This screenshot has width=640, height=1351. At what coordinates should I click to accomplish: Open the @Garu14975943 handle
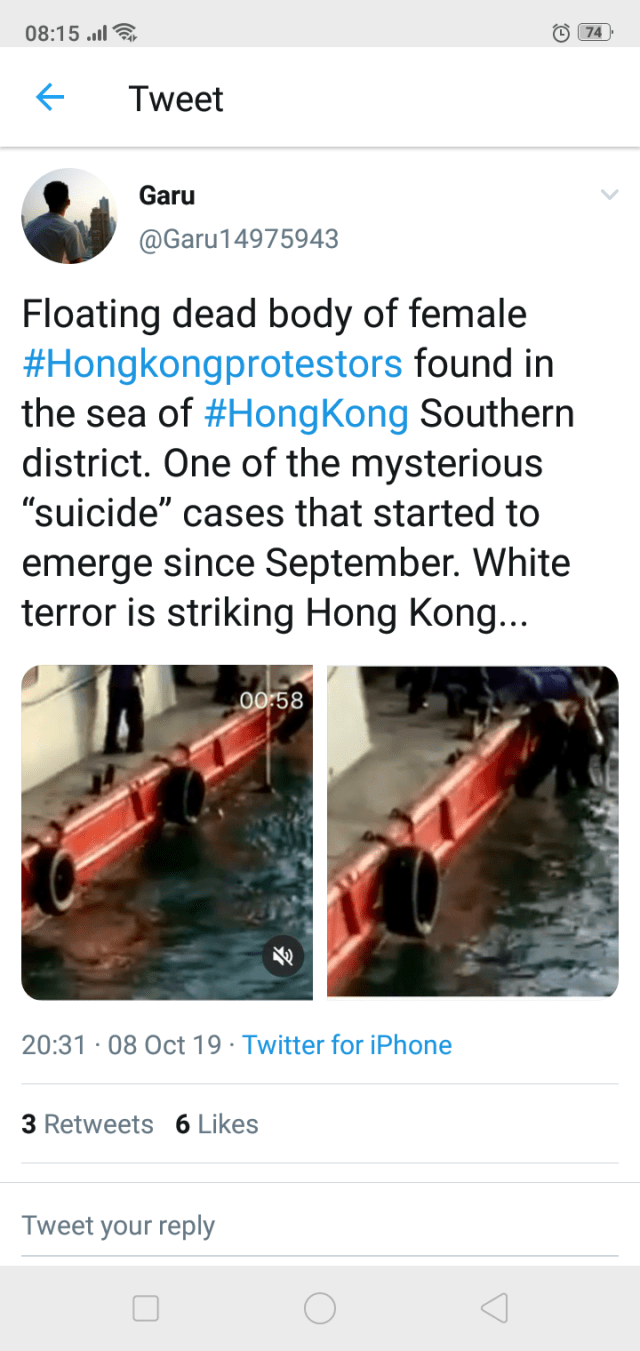click(238, 239)
